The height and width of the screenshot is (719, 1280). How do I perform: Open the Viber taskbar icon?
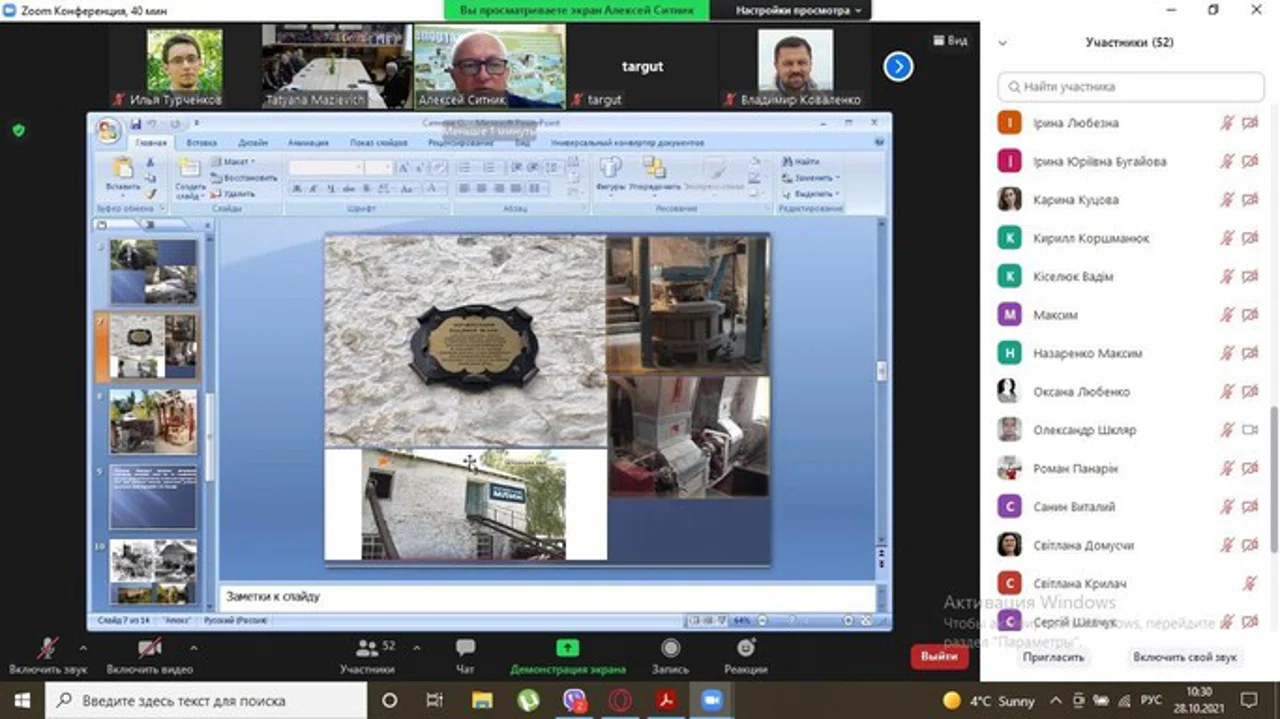(574, 700)
